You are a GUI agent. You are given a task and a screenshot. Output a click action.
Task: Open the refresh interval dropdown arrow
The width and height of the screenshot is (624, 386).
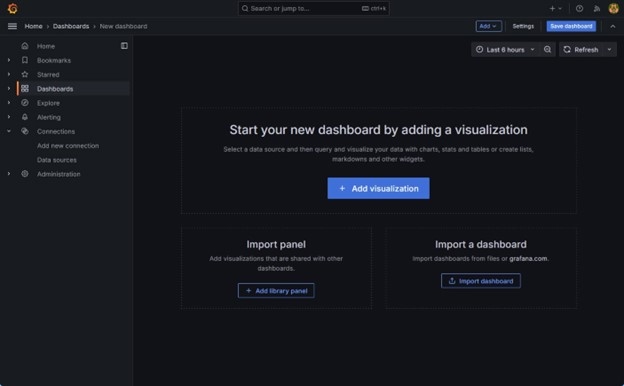[x=610, y=49]
